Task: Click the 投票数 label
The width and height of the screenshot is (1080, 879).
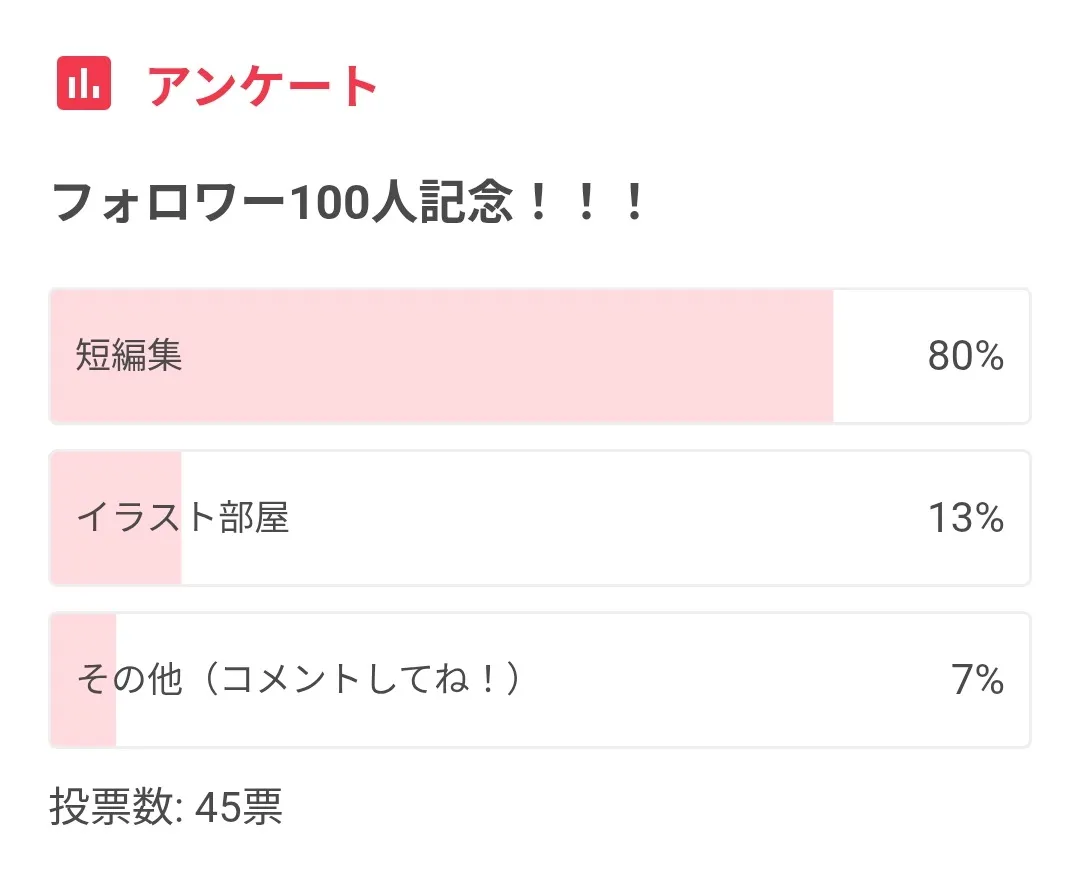Action: pyautogui.click(x=114, y=806)
